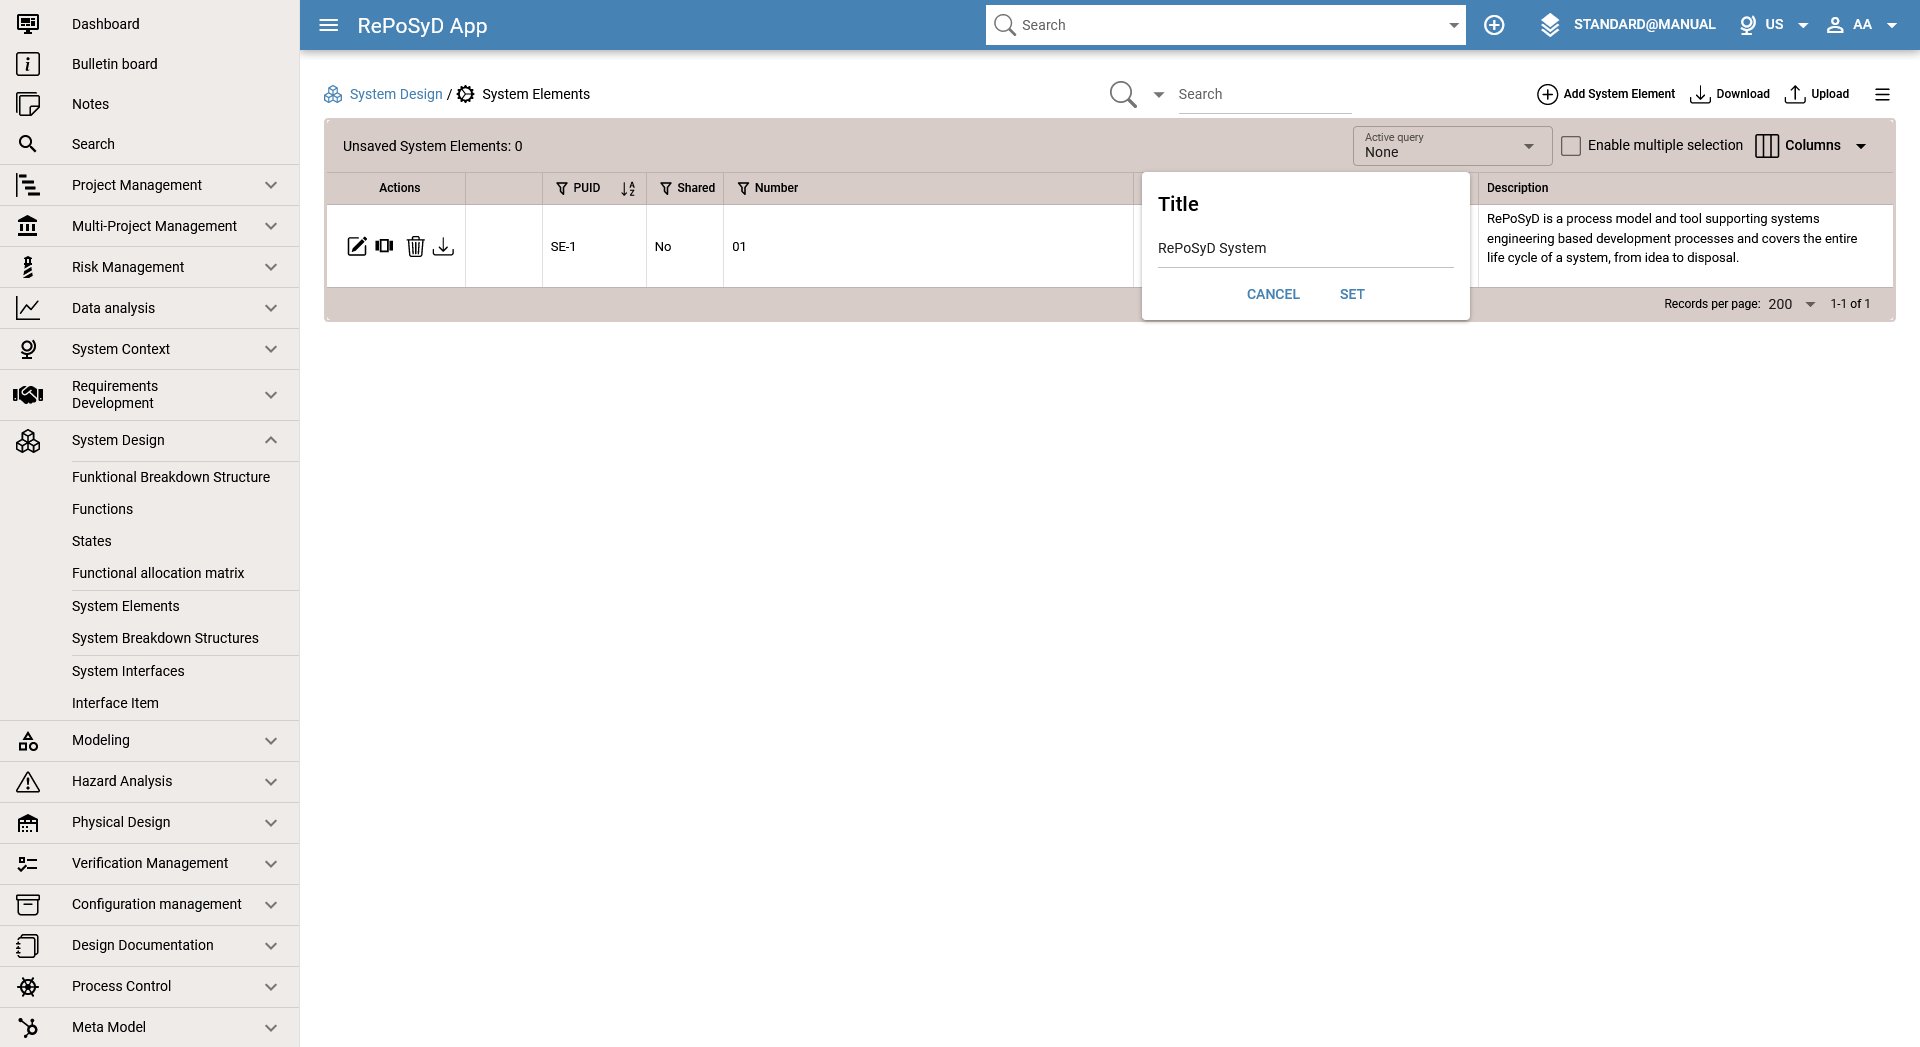Open the Bulletin board info icon
Image resolution: width=1920 pixels, height=1047 pixels.
(28, 64)
